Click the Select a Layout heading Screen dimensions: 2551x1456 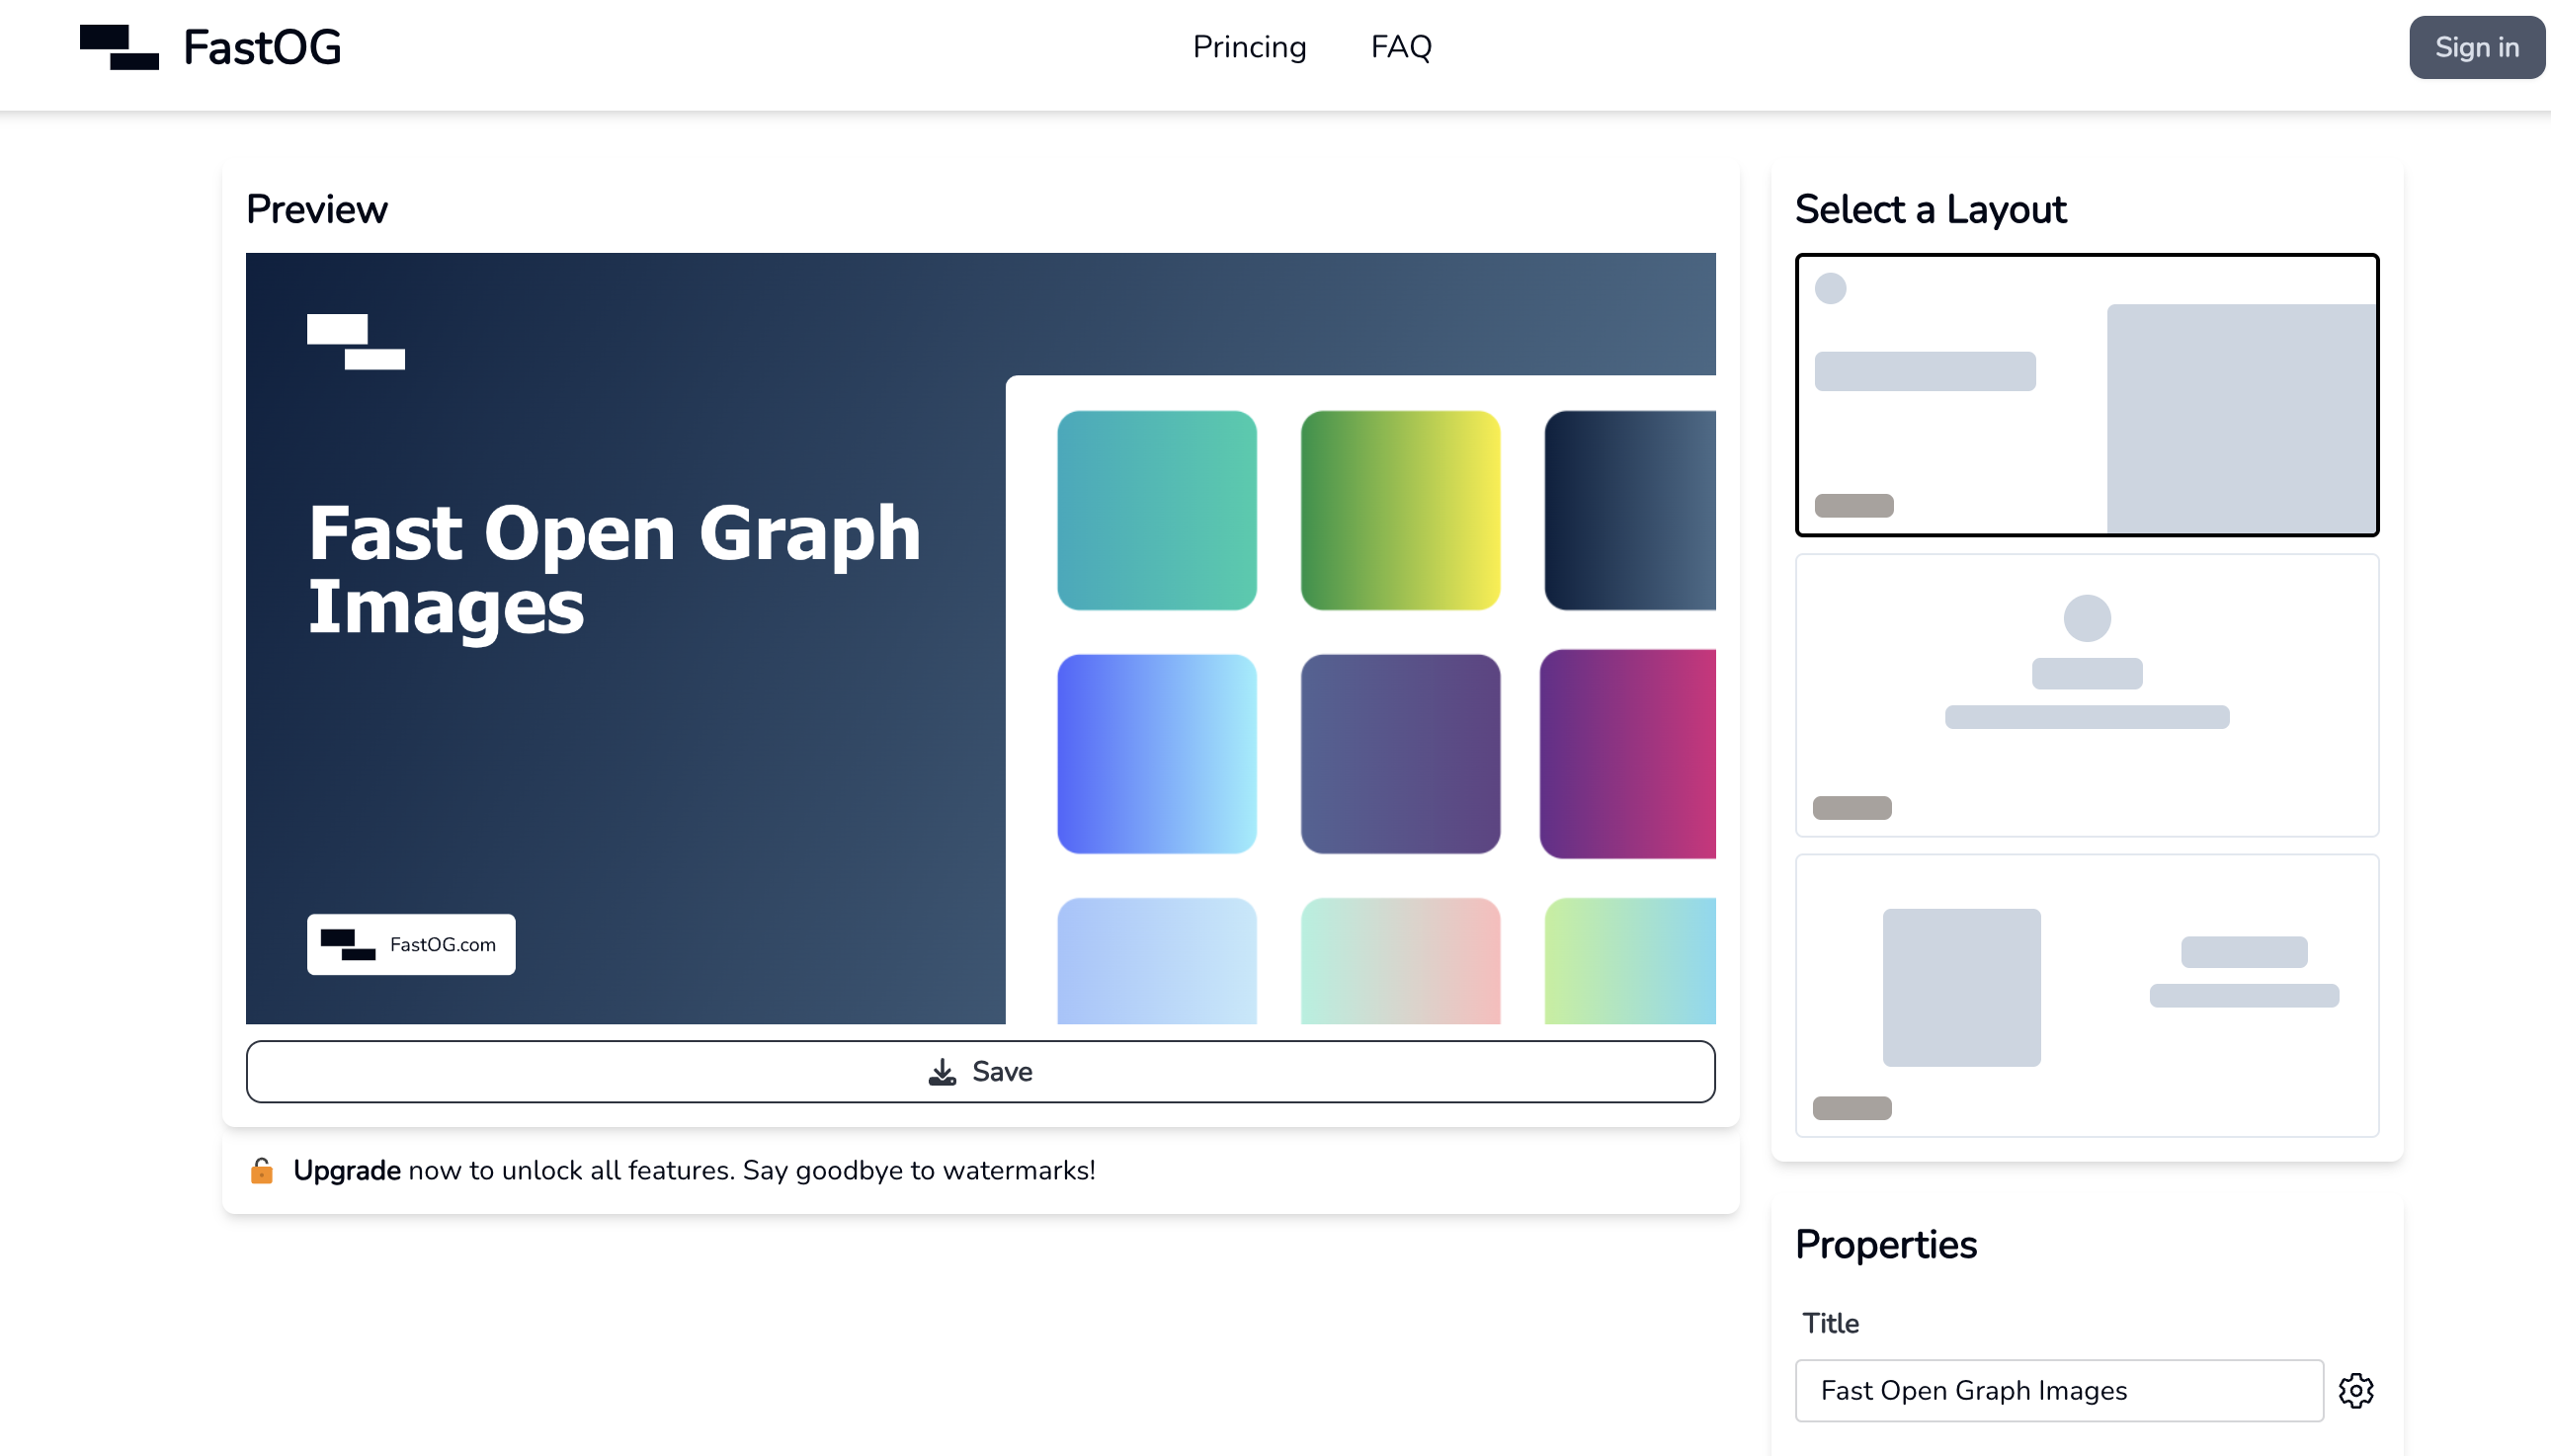1929,209
